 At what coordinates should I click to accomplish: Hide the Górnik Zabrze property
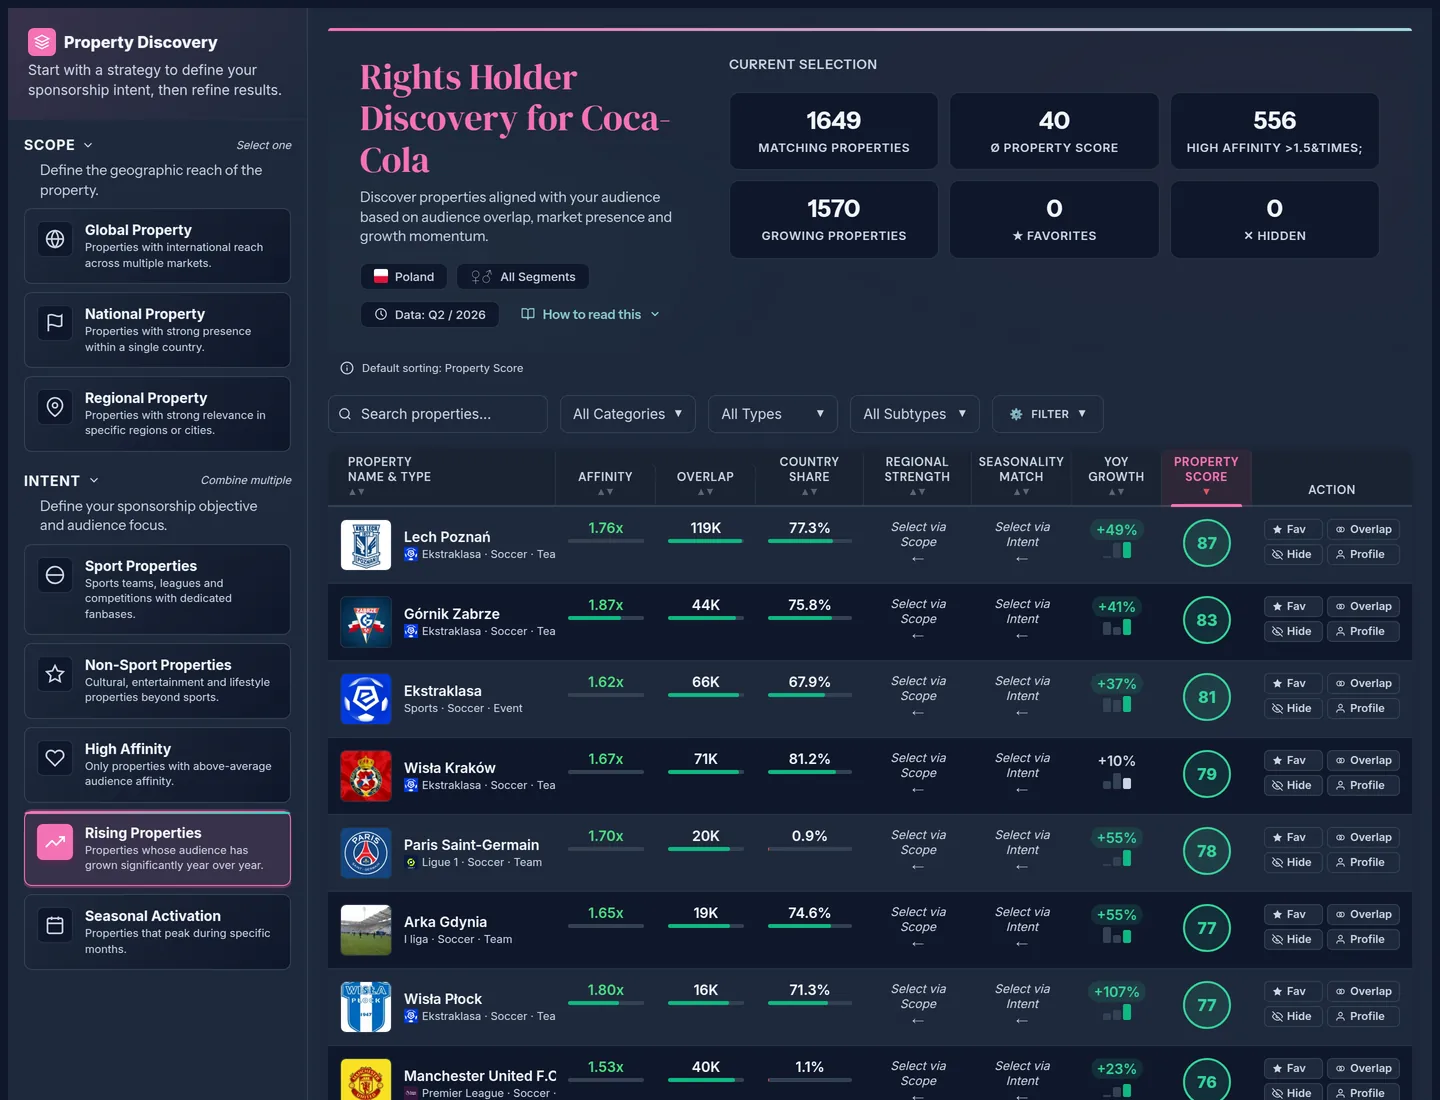(1292, 631)
